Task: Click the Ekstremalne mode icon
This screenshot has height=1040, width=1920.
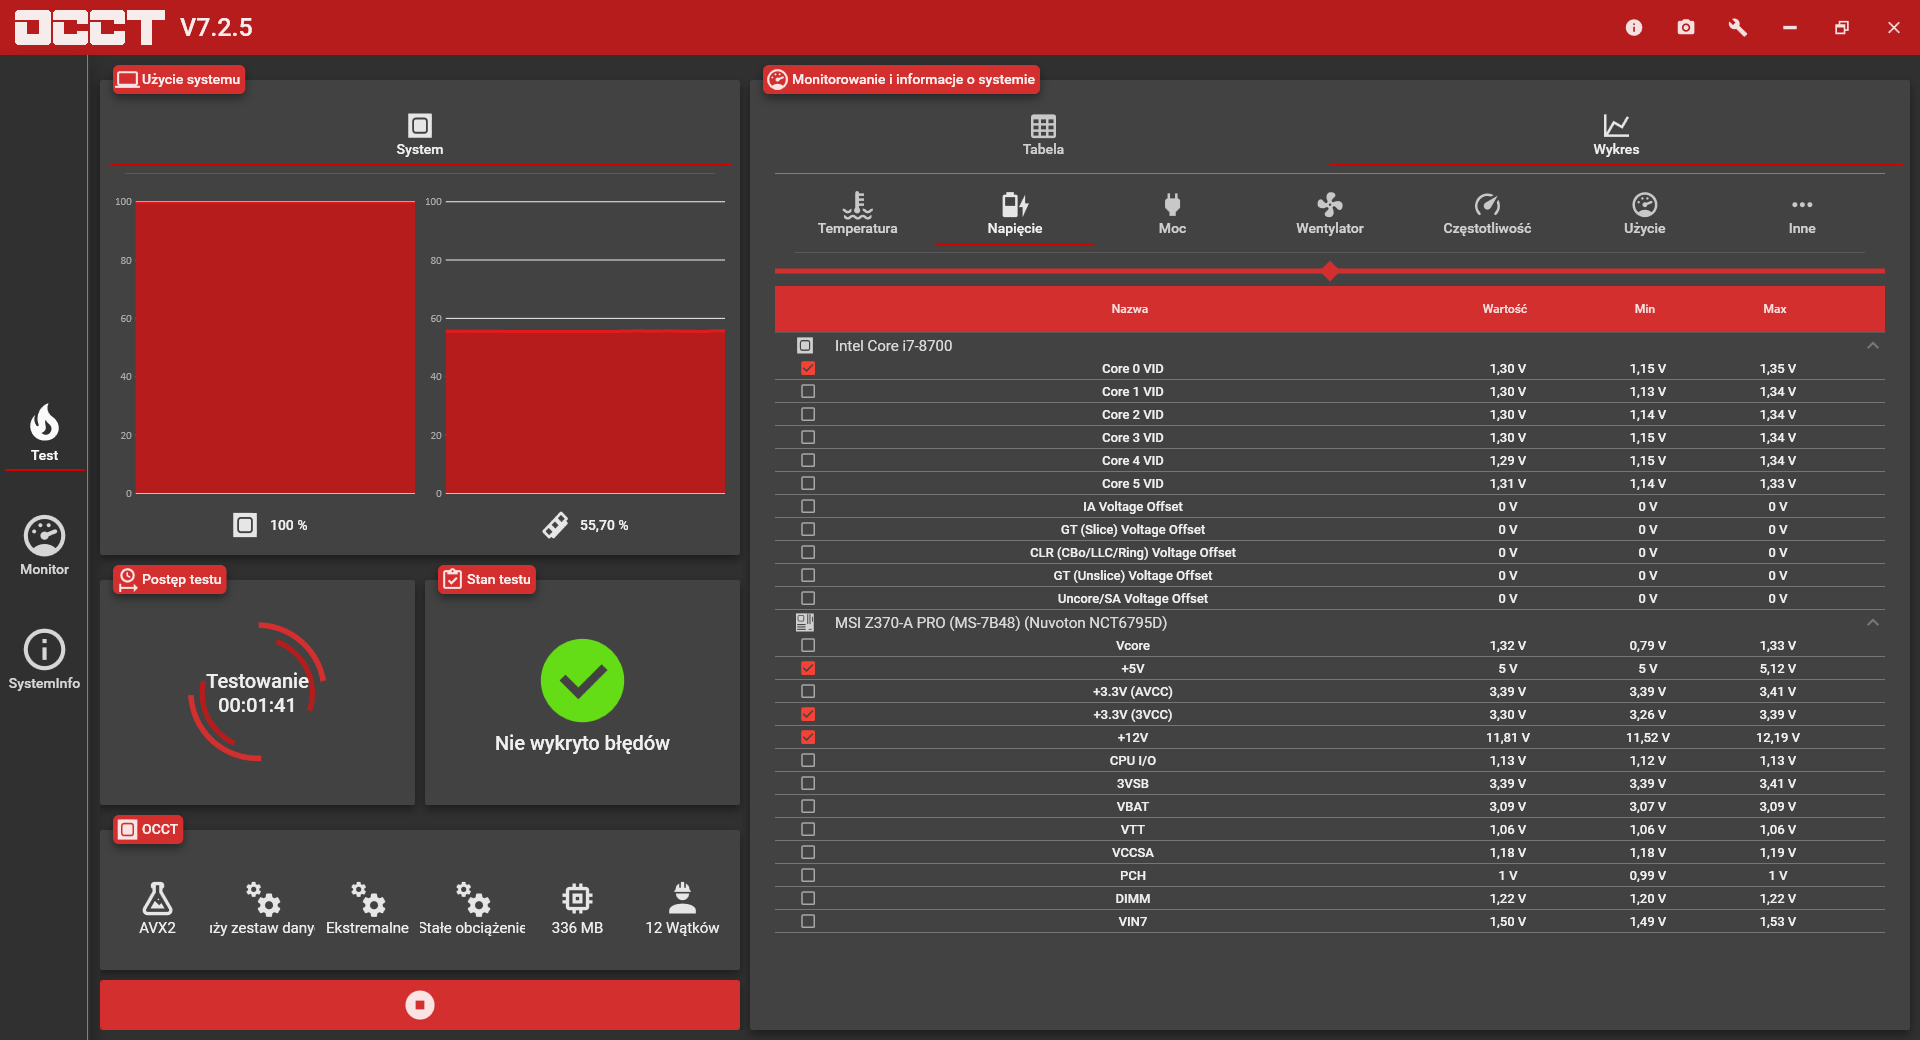Action: point(368,899)
